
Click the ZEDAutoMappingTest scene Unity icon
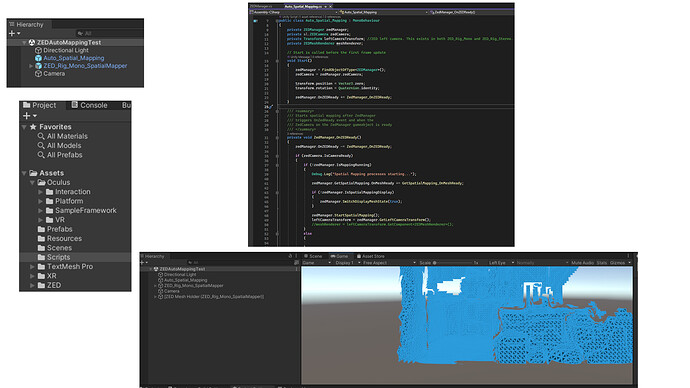pyautogui.click(x=32, y=43)
